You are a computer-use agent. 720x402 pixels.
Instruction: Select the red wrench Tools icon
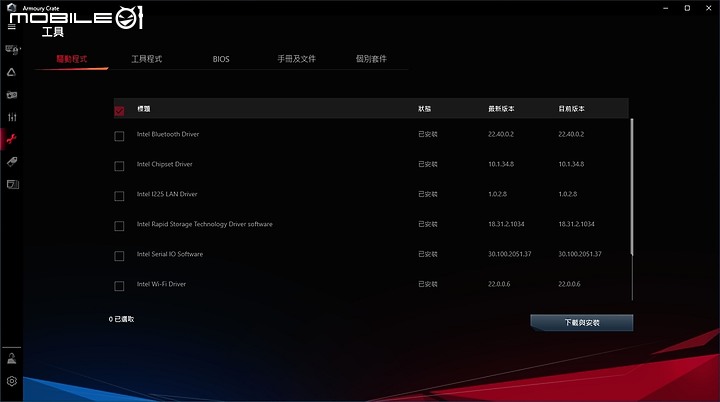pos(11,139)
